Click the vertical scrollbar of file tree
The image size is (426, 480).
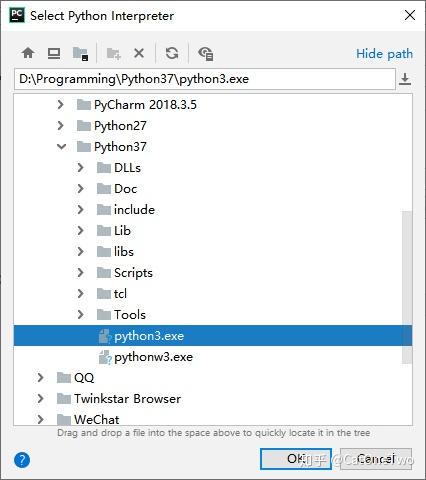[x=407, y=287]
